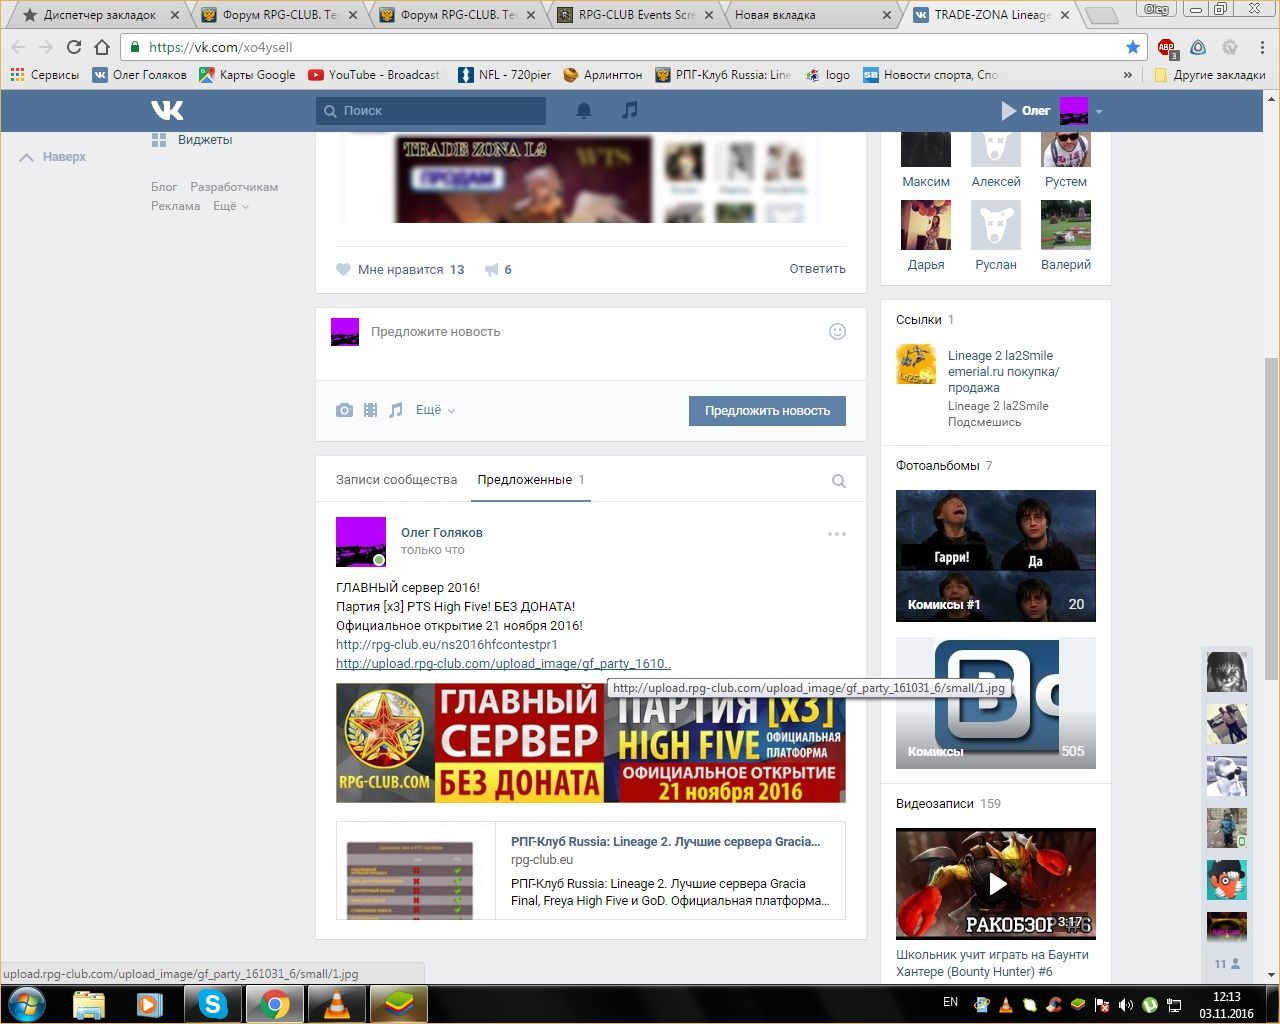The width and height of the screenshot is (1280, 1024).
Task: Play the РАКОБЗОР video
Action: [996, 883]
